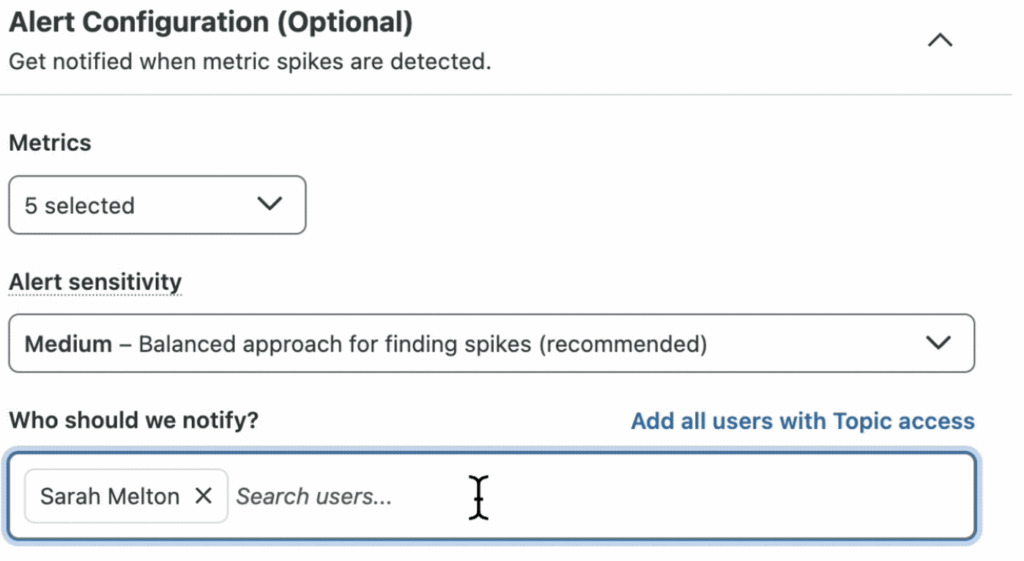This screenshot has width=1024, height=561.
Task: Collapse the Alert Configuration section chevron
Action: (x=940, y=41)
